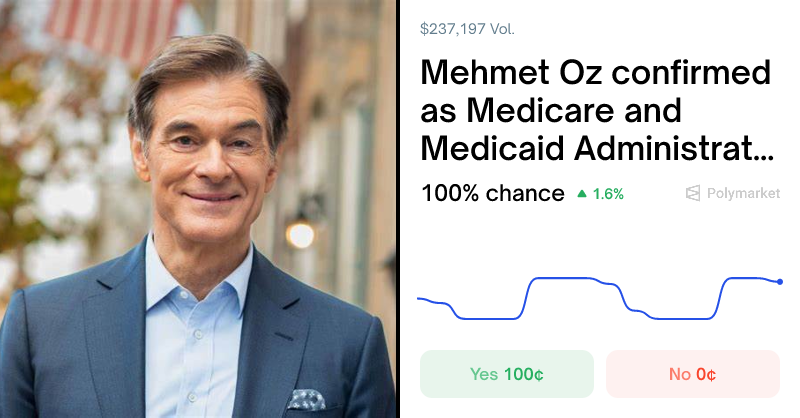This screenshot has width=800, height=418.
Task: Click the $237,197 Vol. label
Action: [x=467, y=30]
